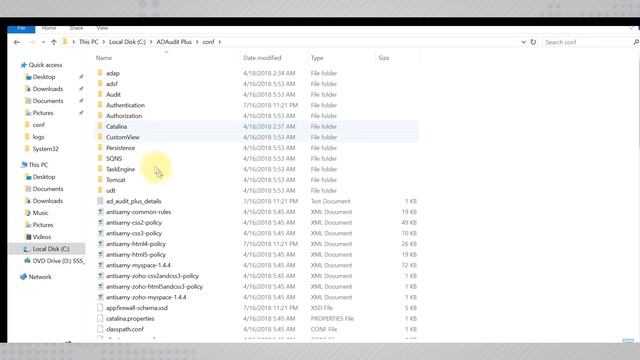Open the View ribbon tab
Viewport: 640px width, 360px height.
pos(102,28)
